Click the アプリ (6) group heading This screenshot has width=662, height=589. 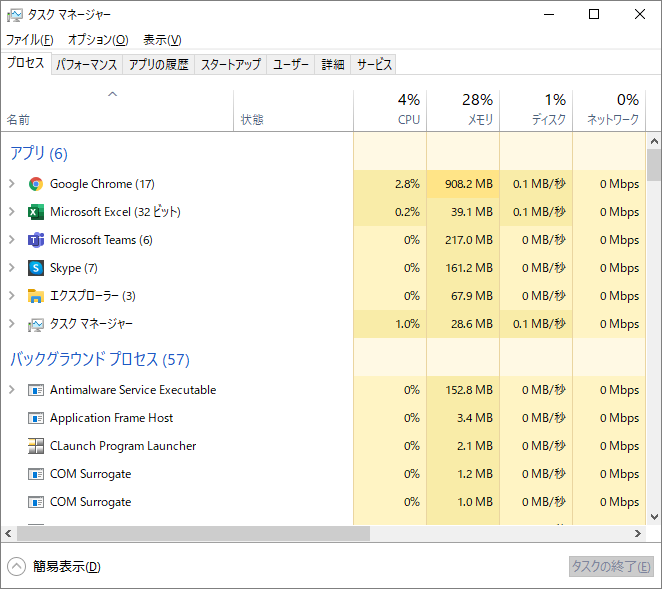click(x=38, y=154)
